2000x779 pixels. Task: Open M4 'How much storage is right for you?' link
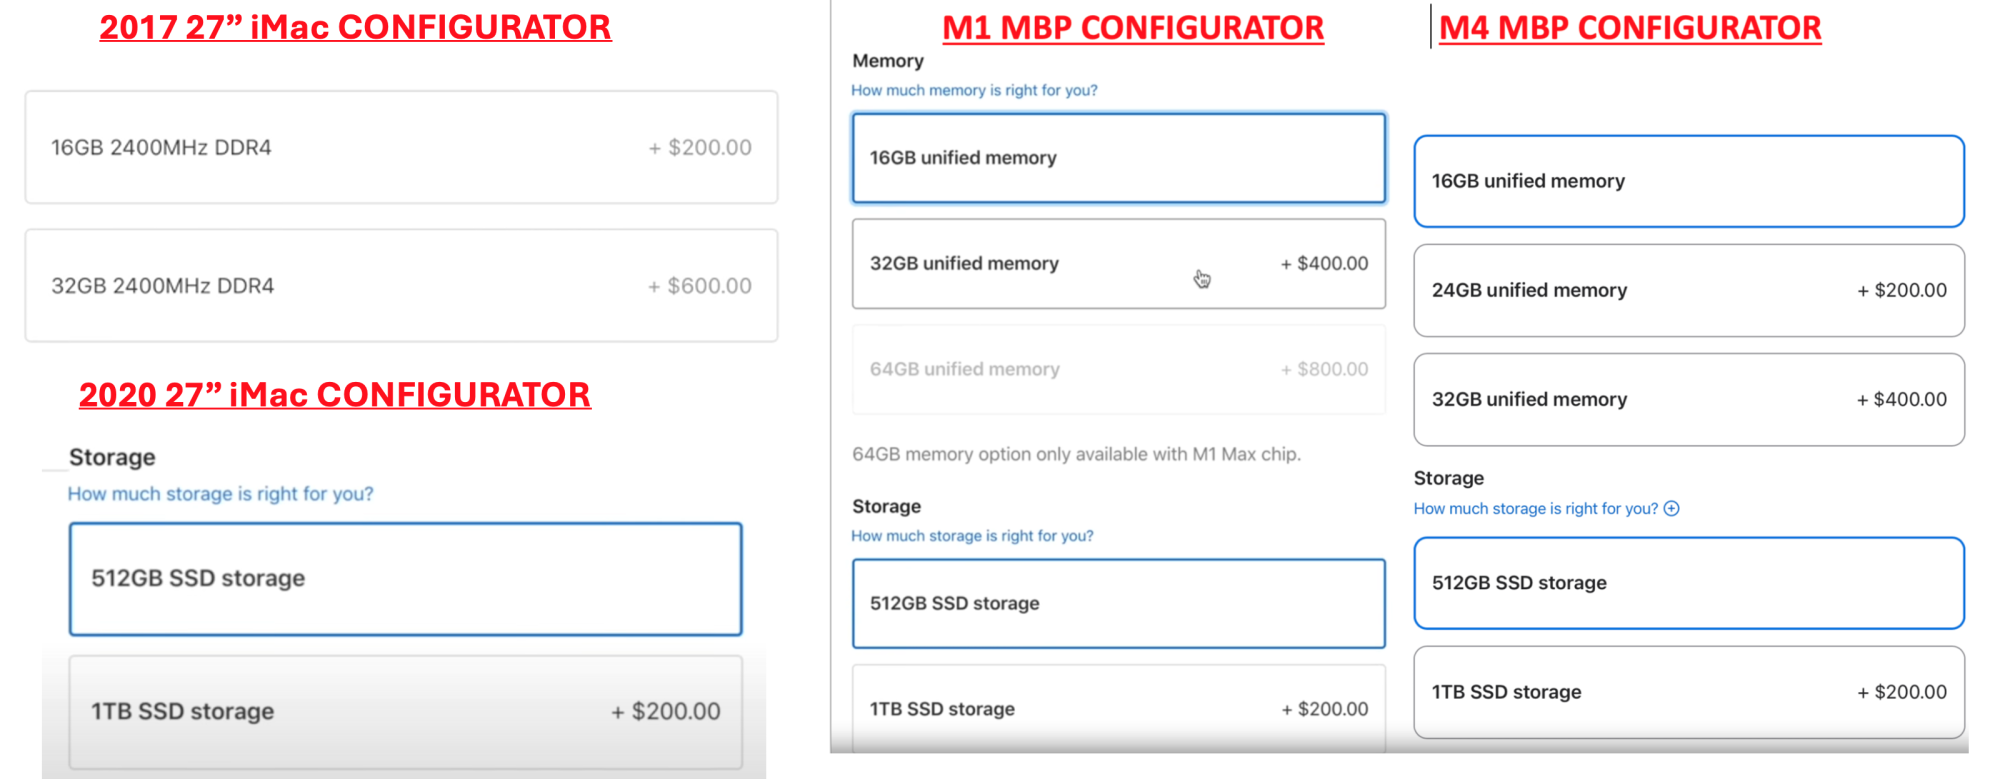click(x=1535, y=509)
